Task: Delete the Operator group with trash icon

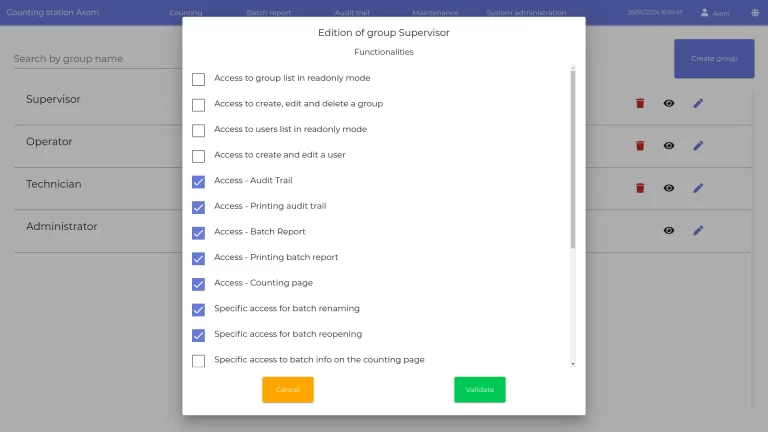Action: coord(640,145)
